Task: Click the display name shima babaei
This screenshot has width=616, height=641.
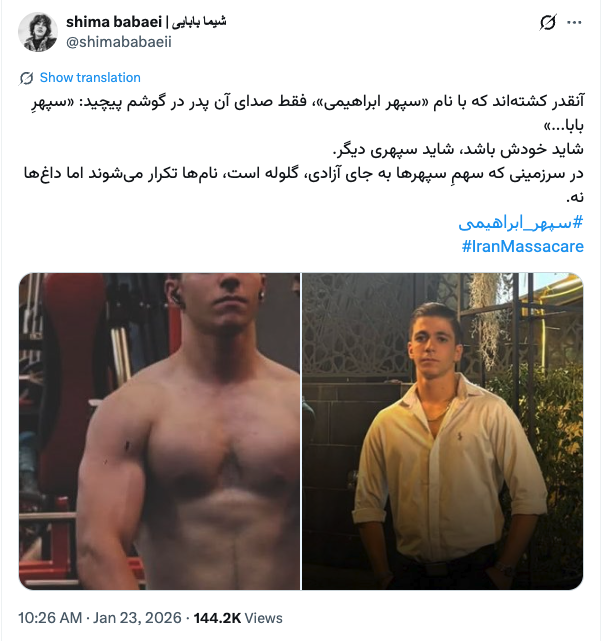Action: pyautogui.click(x=114, y=22)
